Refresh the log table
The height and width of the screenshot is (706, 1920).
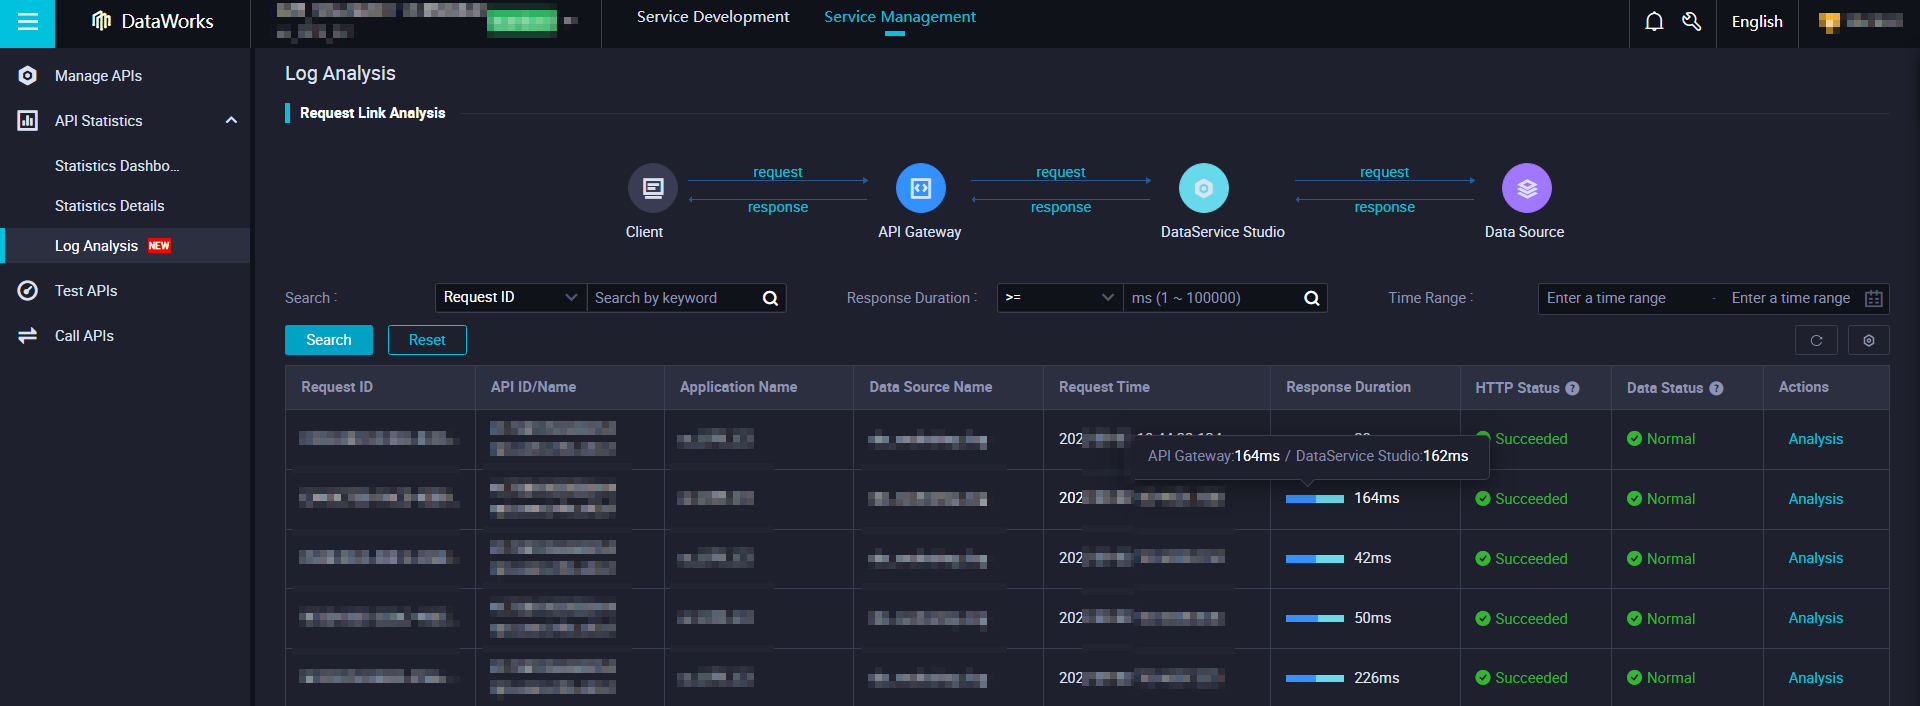(x=1816, y=341)
